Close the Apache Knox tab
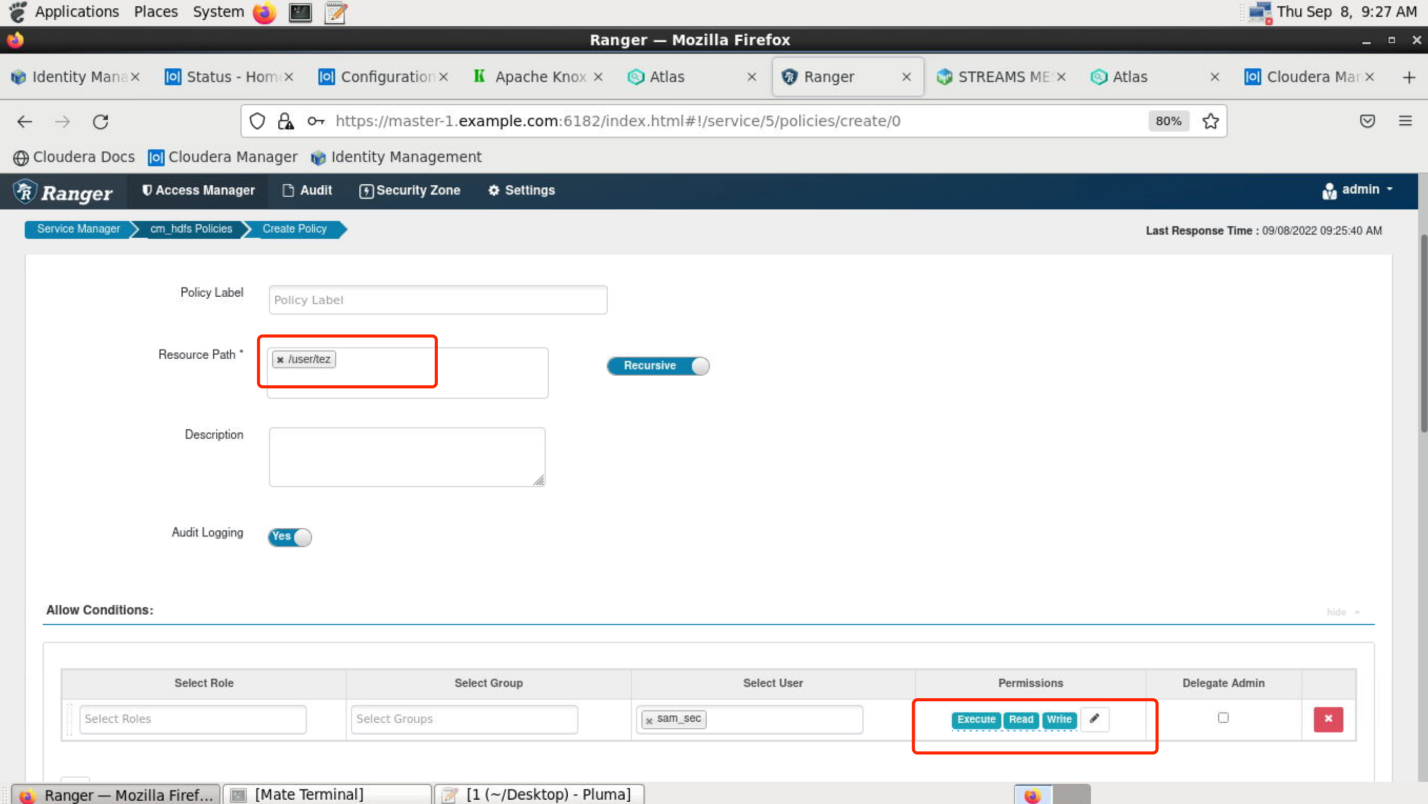Viewport: 1428px width, 804px height. point(598,77)
